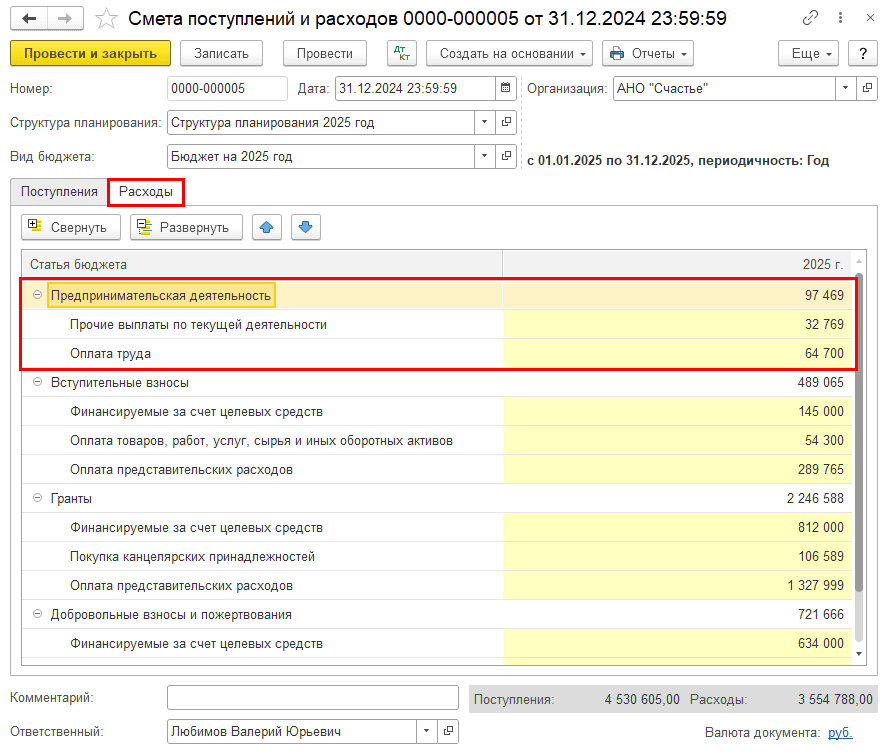Click into the Комментарий input field

click(314, 698)
